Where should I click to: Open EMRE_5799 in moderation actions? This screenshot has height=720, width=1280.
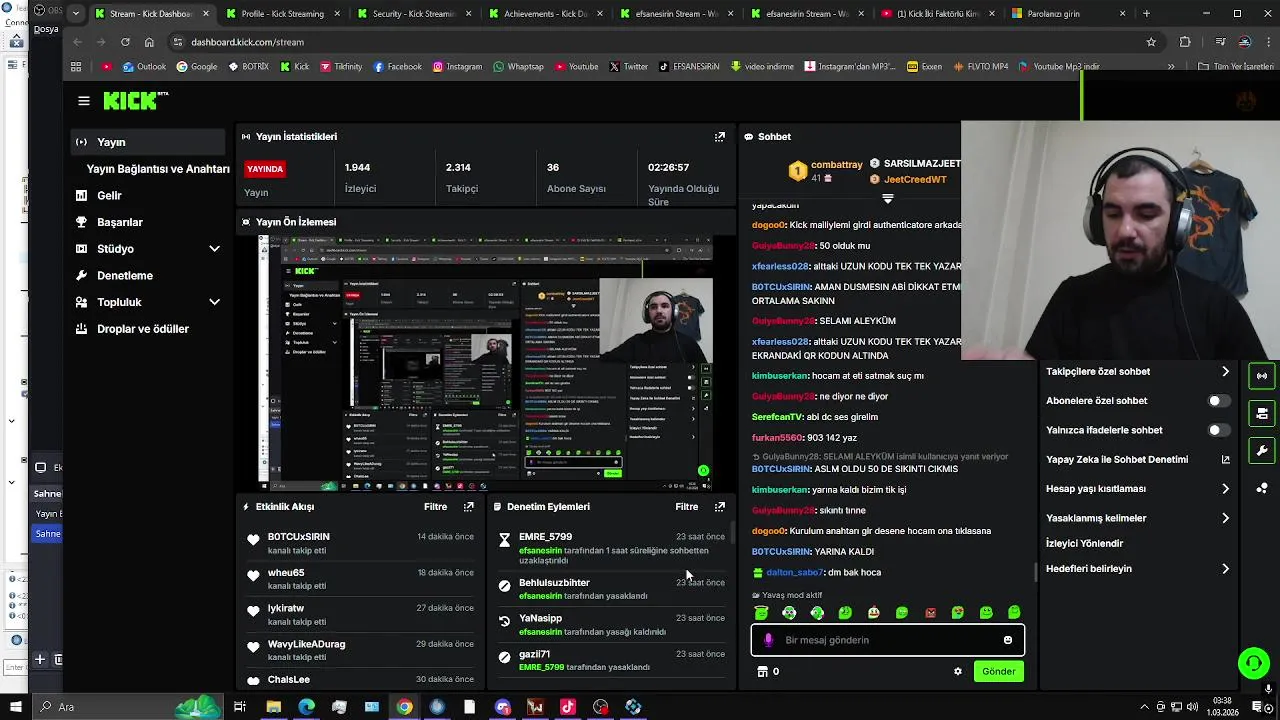click(545, 537)
